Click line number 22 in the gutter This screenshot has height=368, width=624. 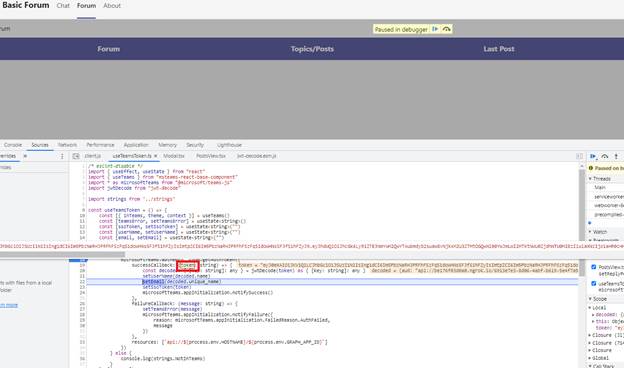click(x=82, y=282)
